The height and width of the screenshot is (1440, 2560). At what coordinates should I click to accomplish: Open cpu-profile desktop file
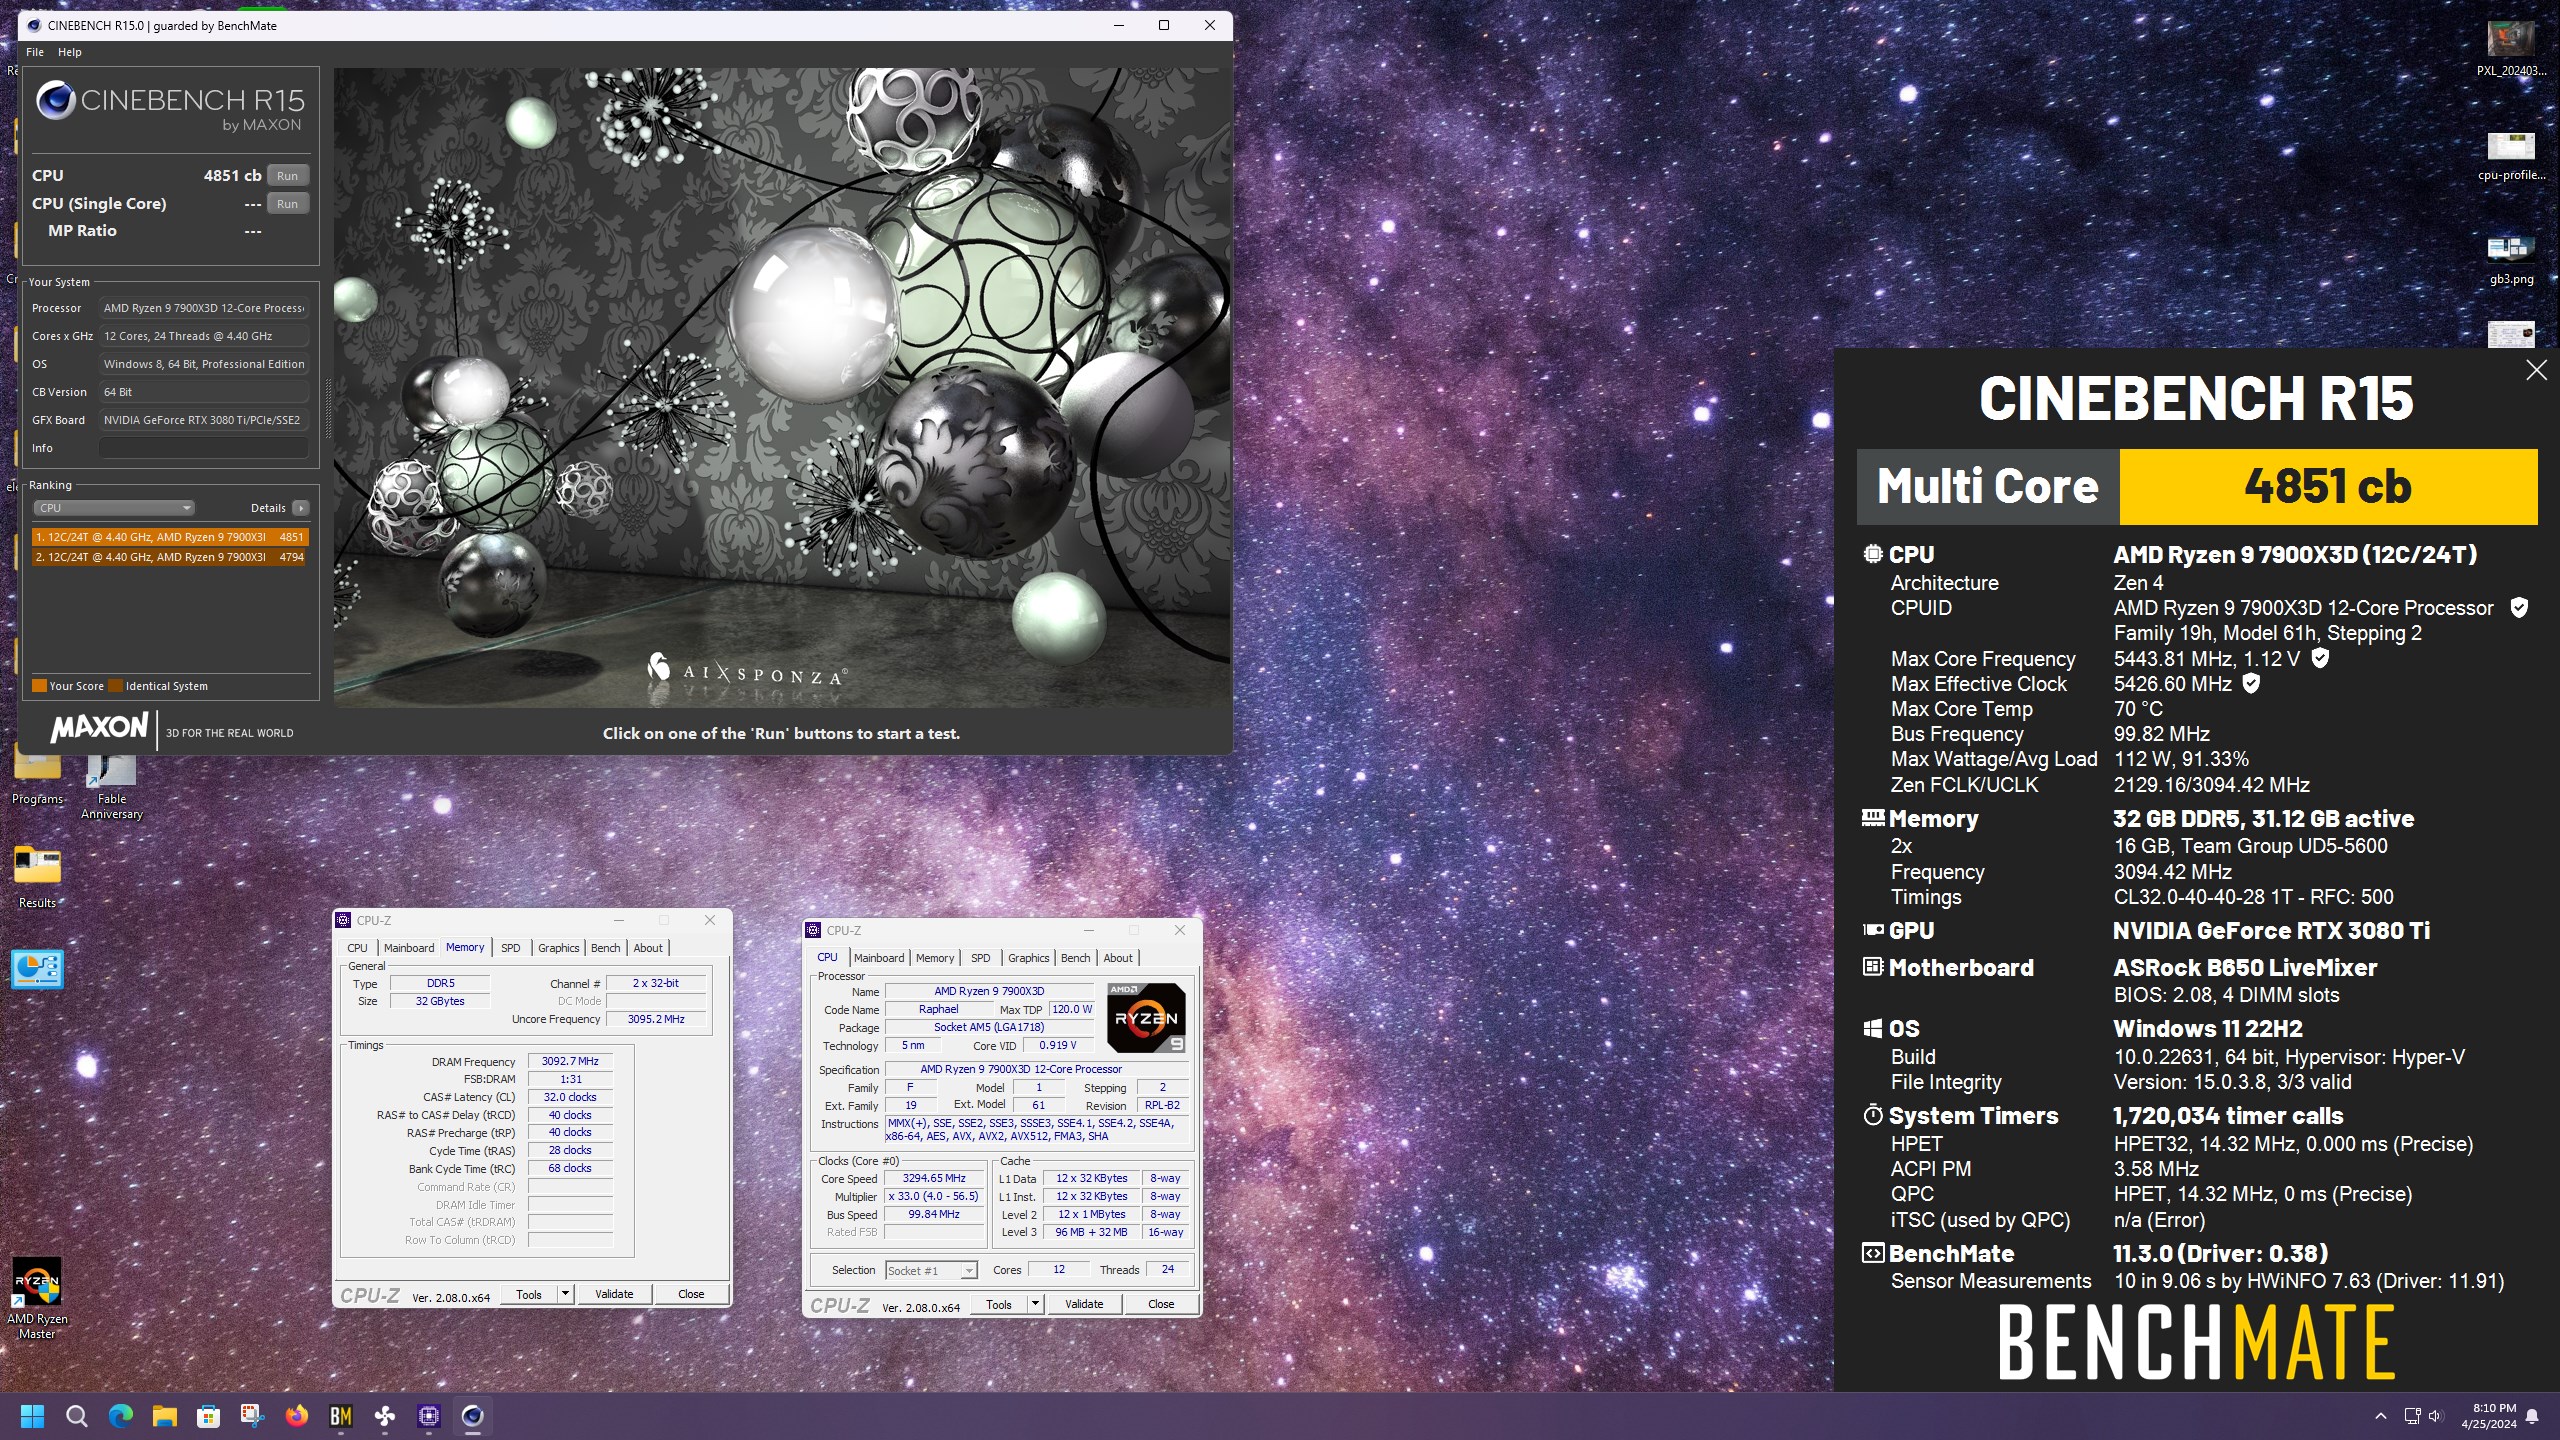pyautogui.click(x=2511, y=155)
